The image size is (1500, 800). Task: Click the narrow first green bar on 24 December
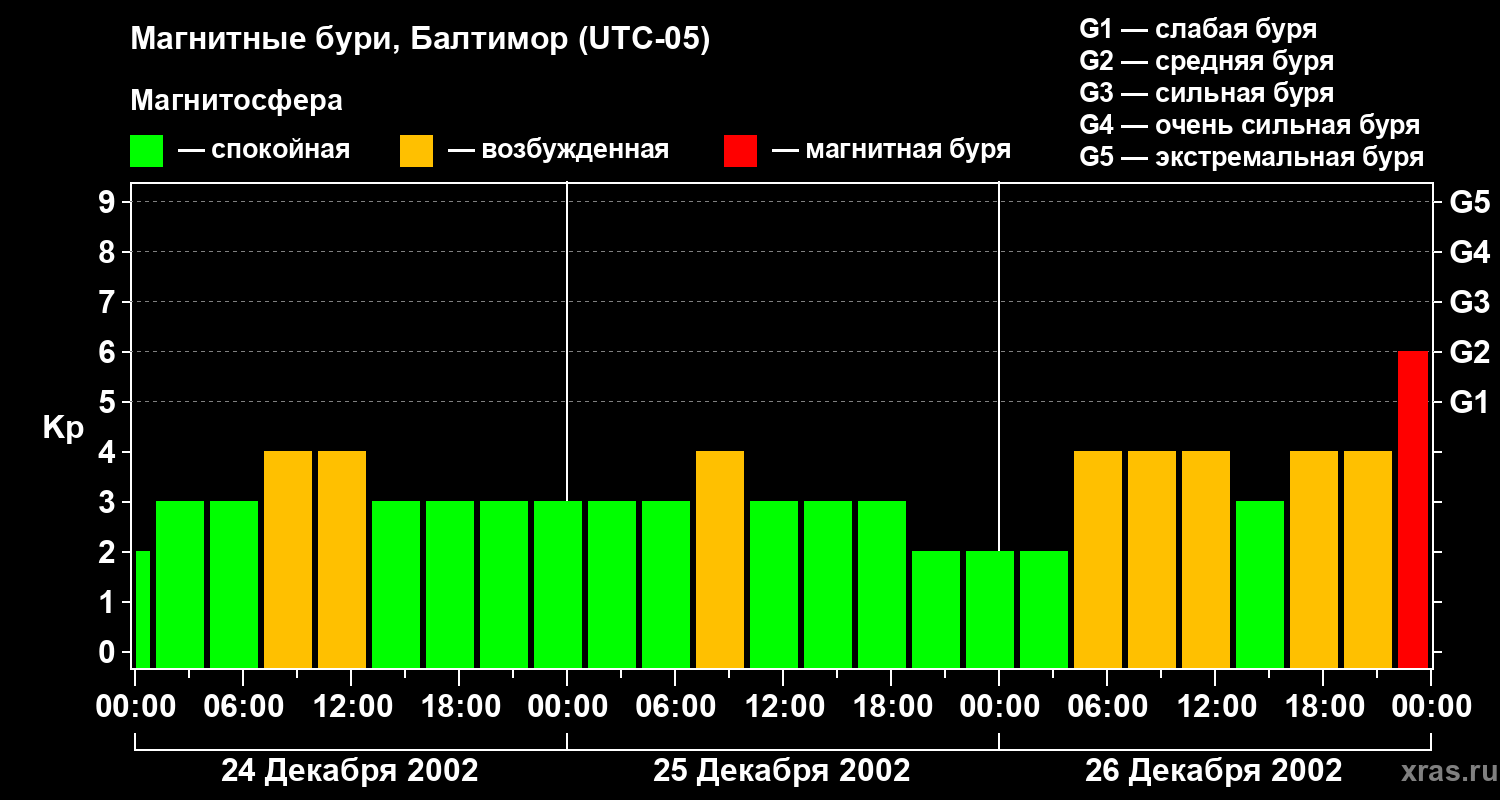(142, 609)
